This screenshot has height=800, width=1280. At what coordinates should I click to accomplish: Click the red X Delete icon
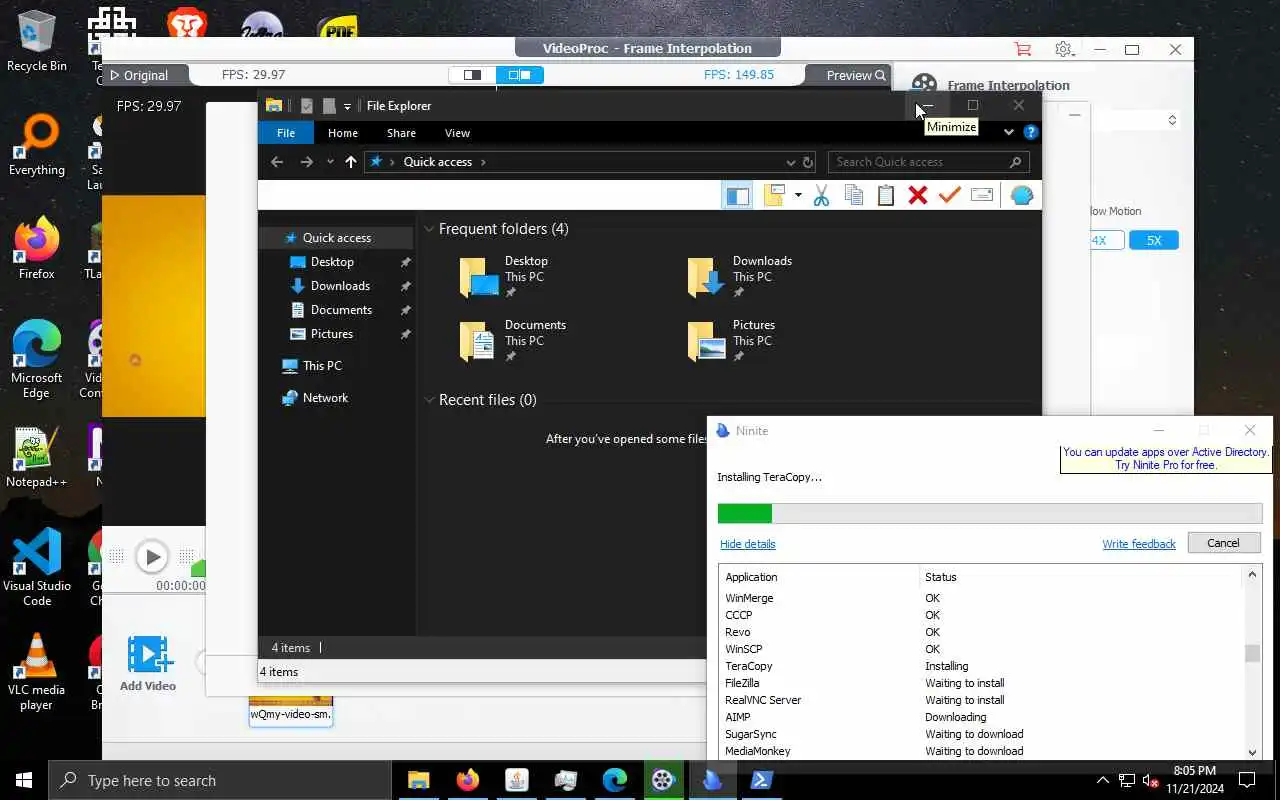pyautogui.click(x=917, y=196)
